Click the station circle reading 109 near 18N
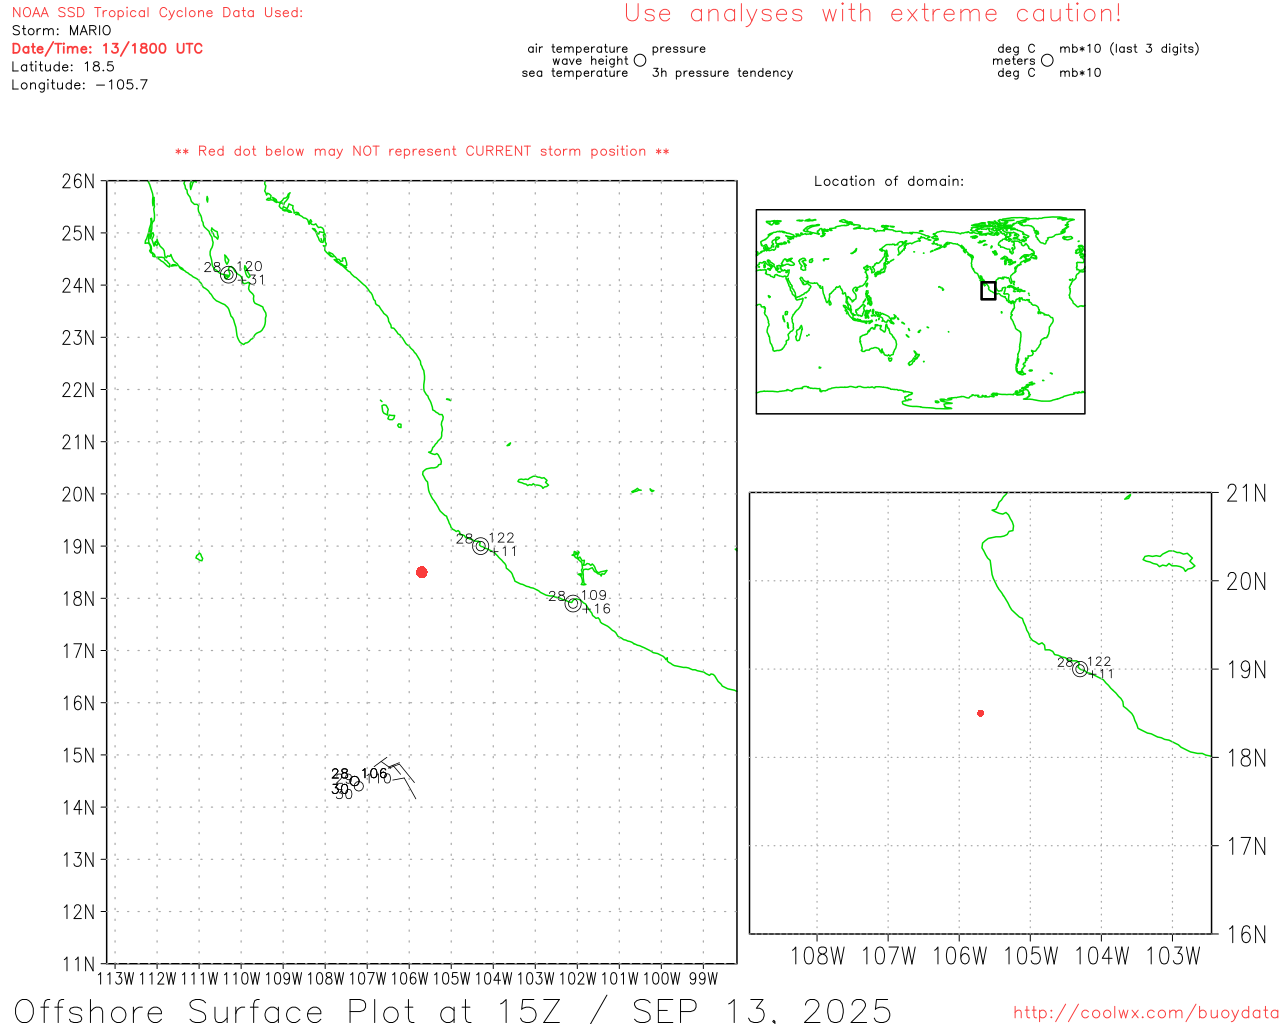This screenshot has height=1024, width=1280. tap(573, 604)
